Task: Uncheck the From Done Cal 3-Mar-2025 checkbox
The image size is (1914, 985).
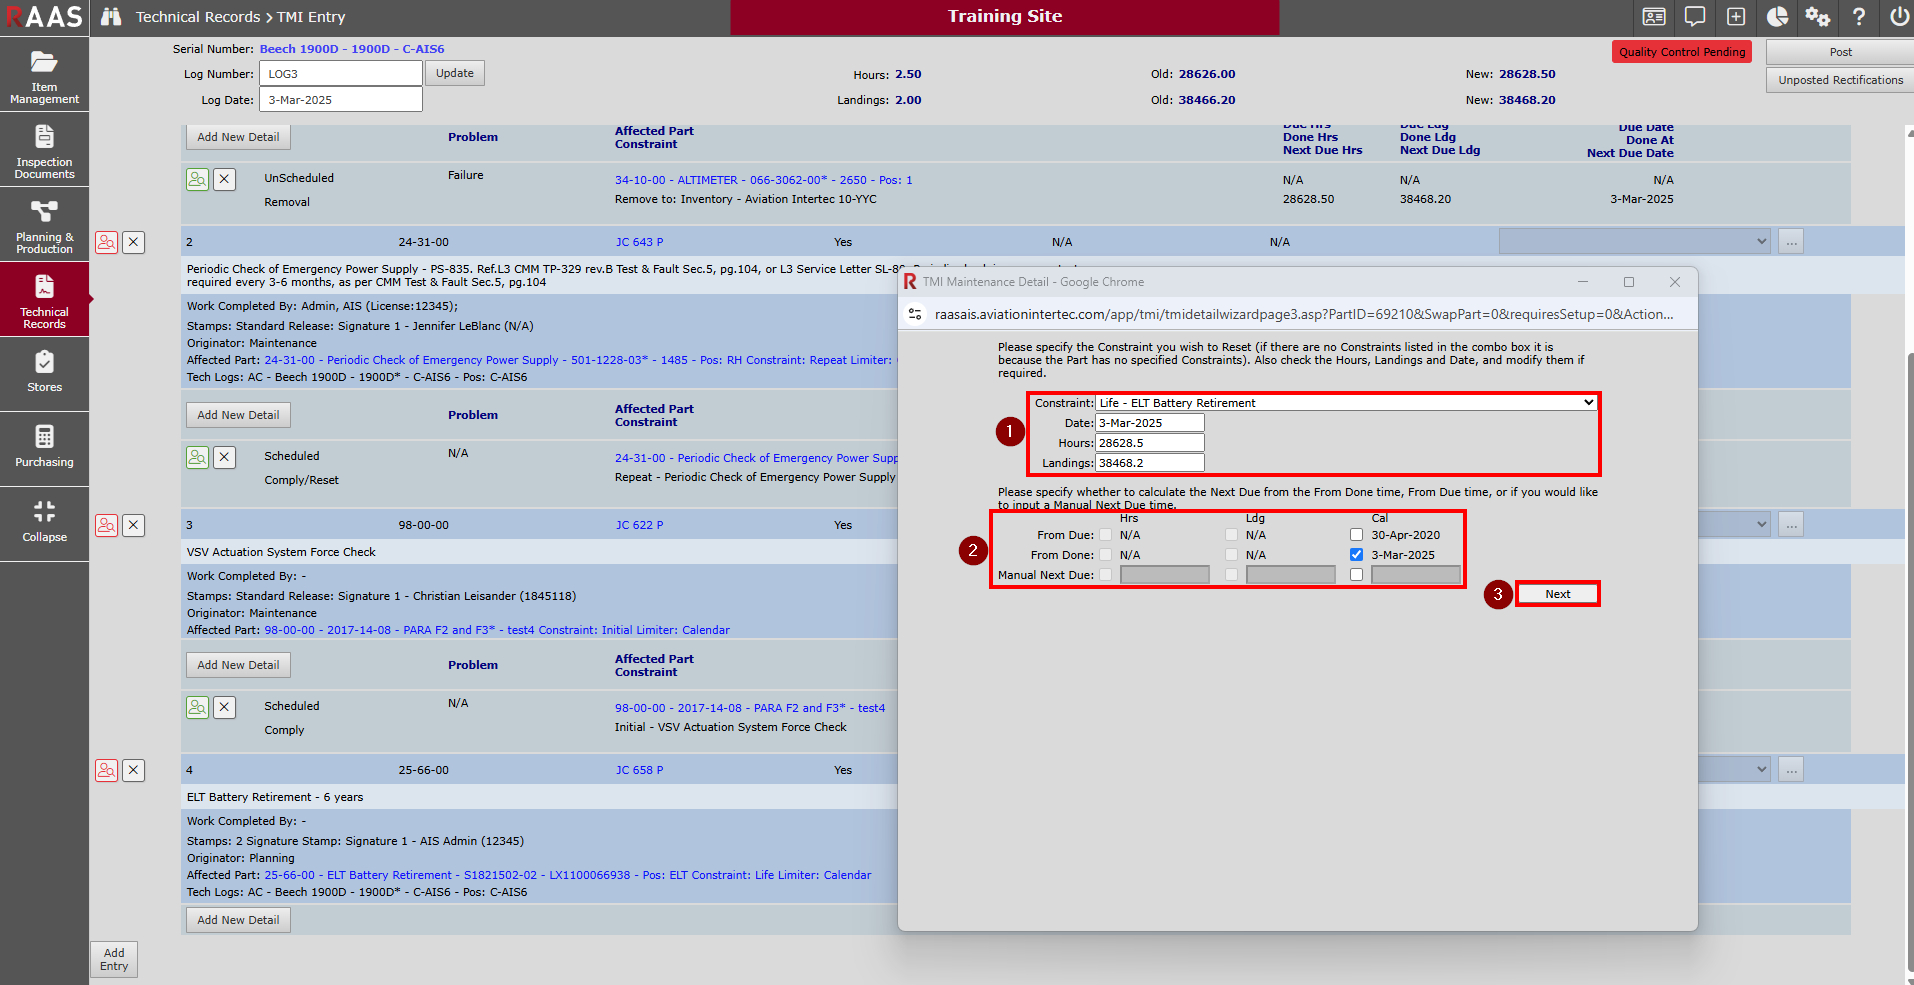Action: click(x=1356, y=555)
